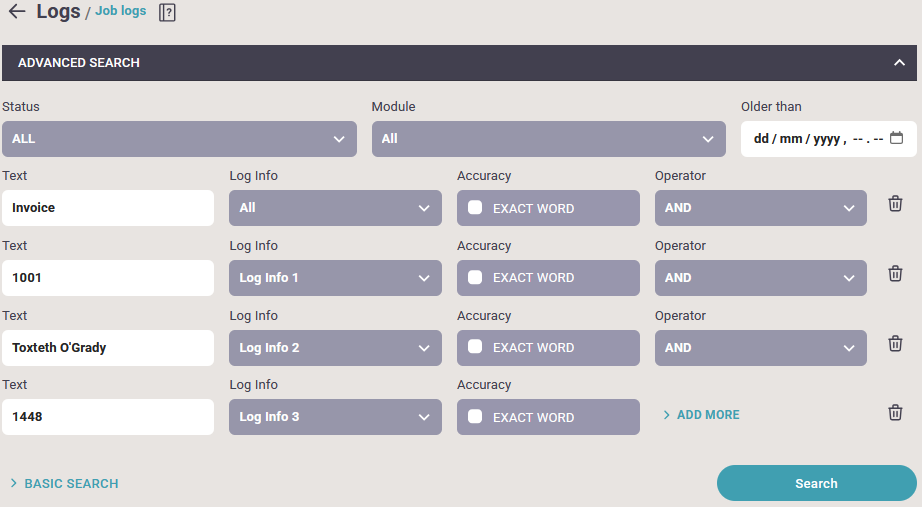922x507 pixels.
Task: Follow the Job logs breadcrumb link
Action: 121,11
